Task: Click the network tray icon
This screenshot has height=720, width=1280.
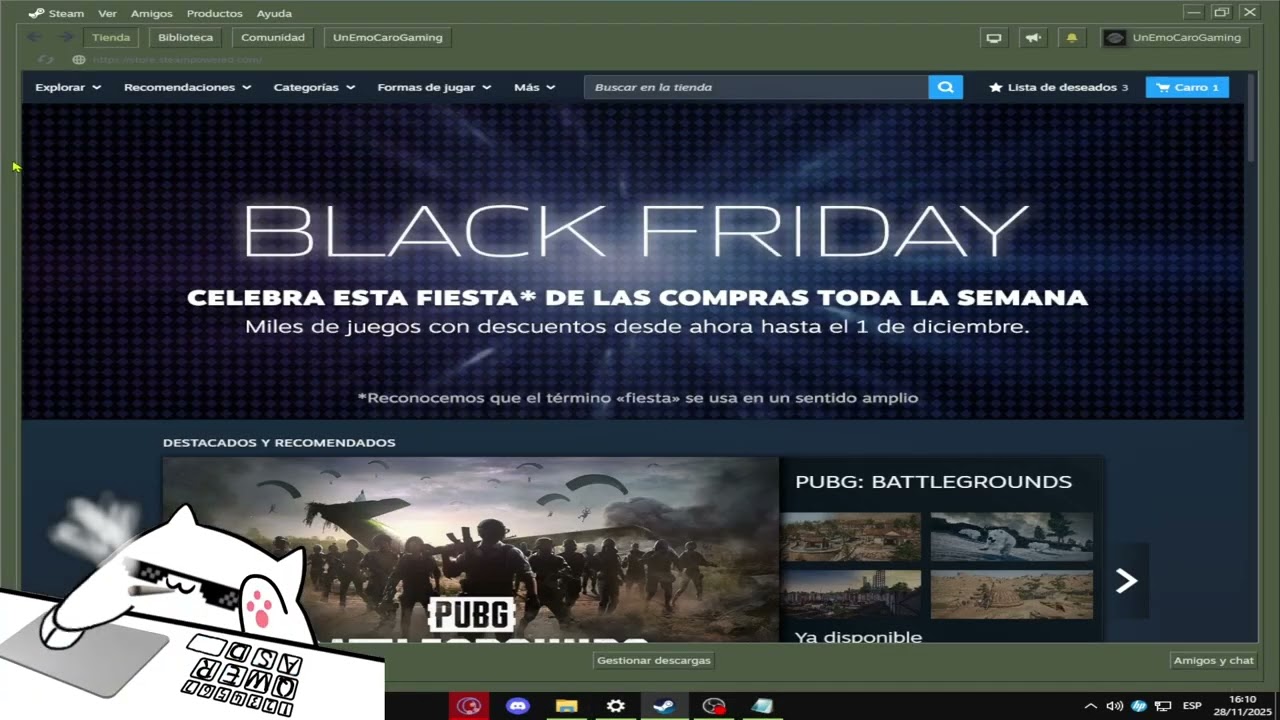Action: pyautogui.click(x=1163, y=706)
